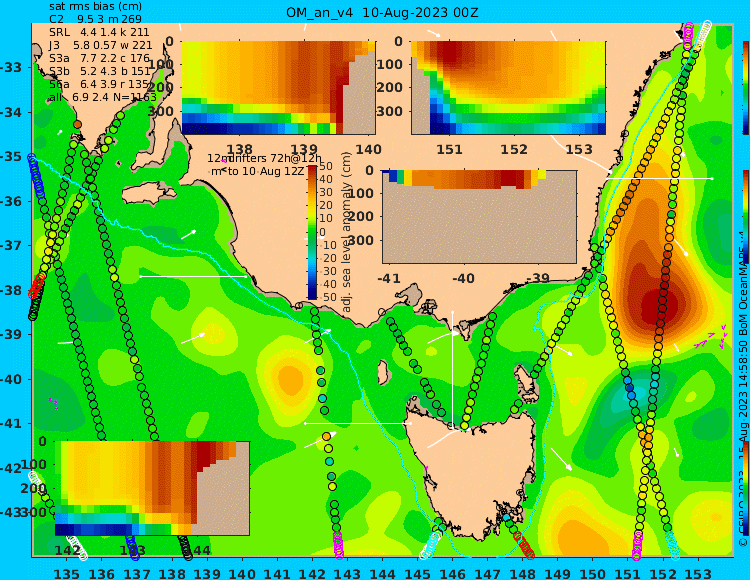Viewport: 750px width, 580px height.
Task: Select the C2 9.5 3 m 269 row
Action: click(x=96, y=19)
